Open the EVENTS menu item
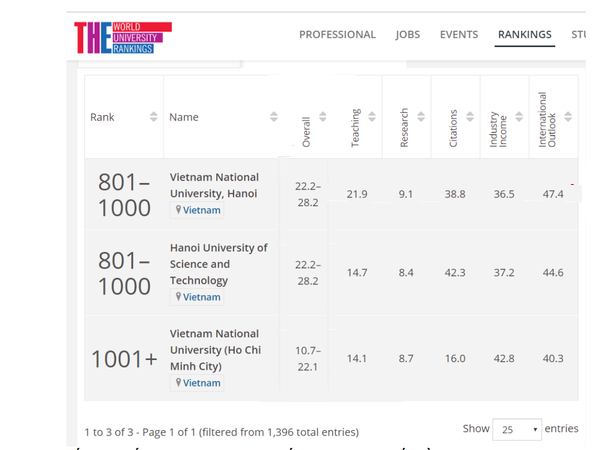 [x=459, y=35]
